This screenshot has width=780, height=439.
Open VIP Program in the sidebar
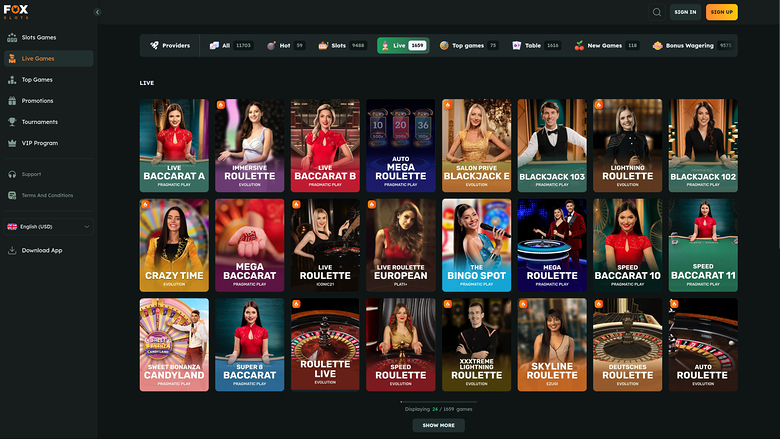click(x=48, y=143)
